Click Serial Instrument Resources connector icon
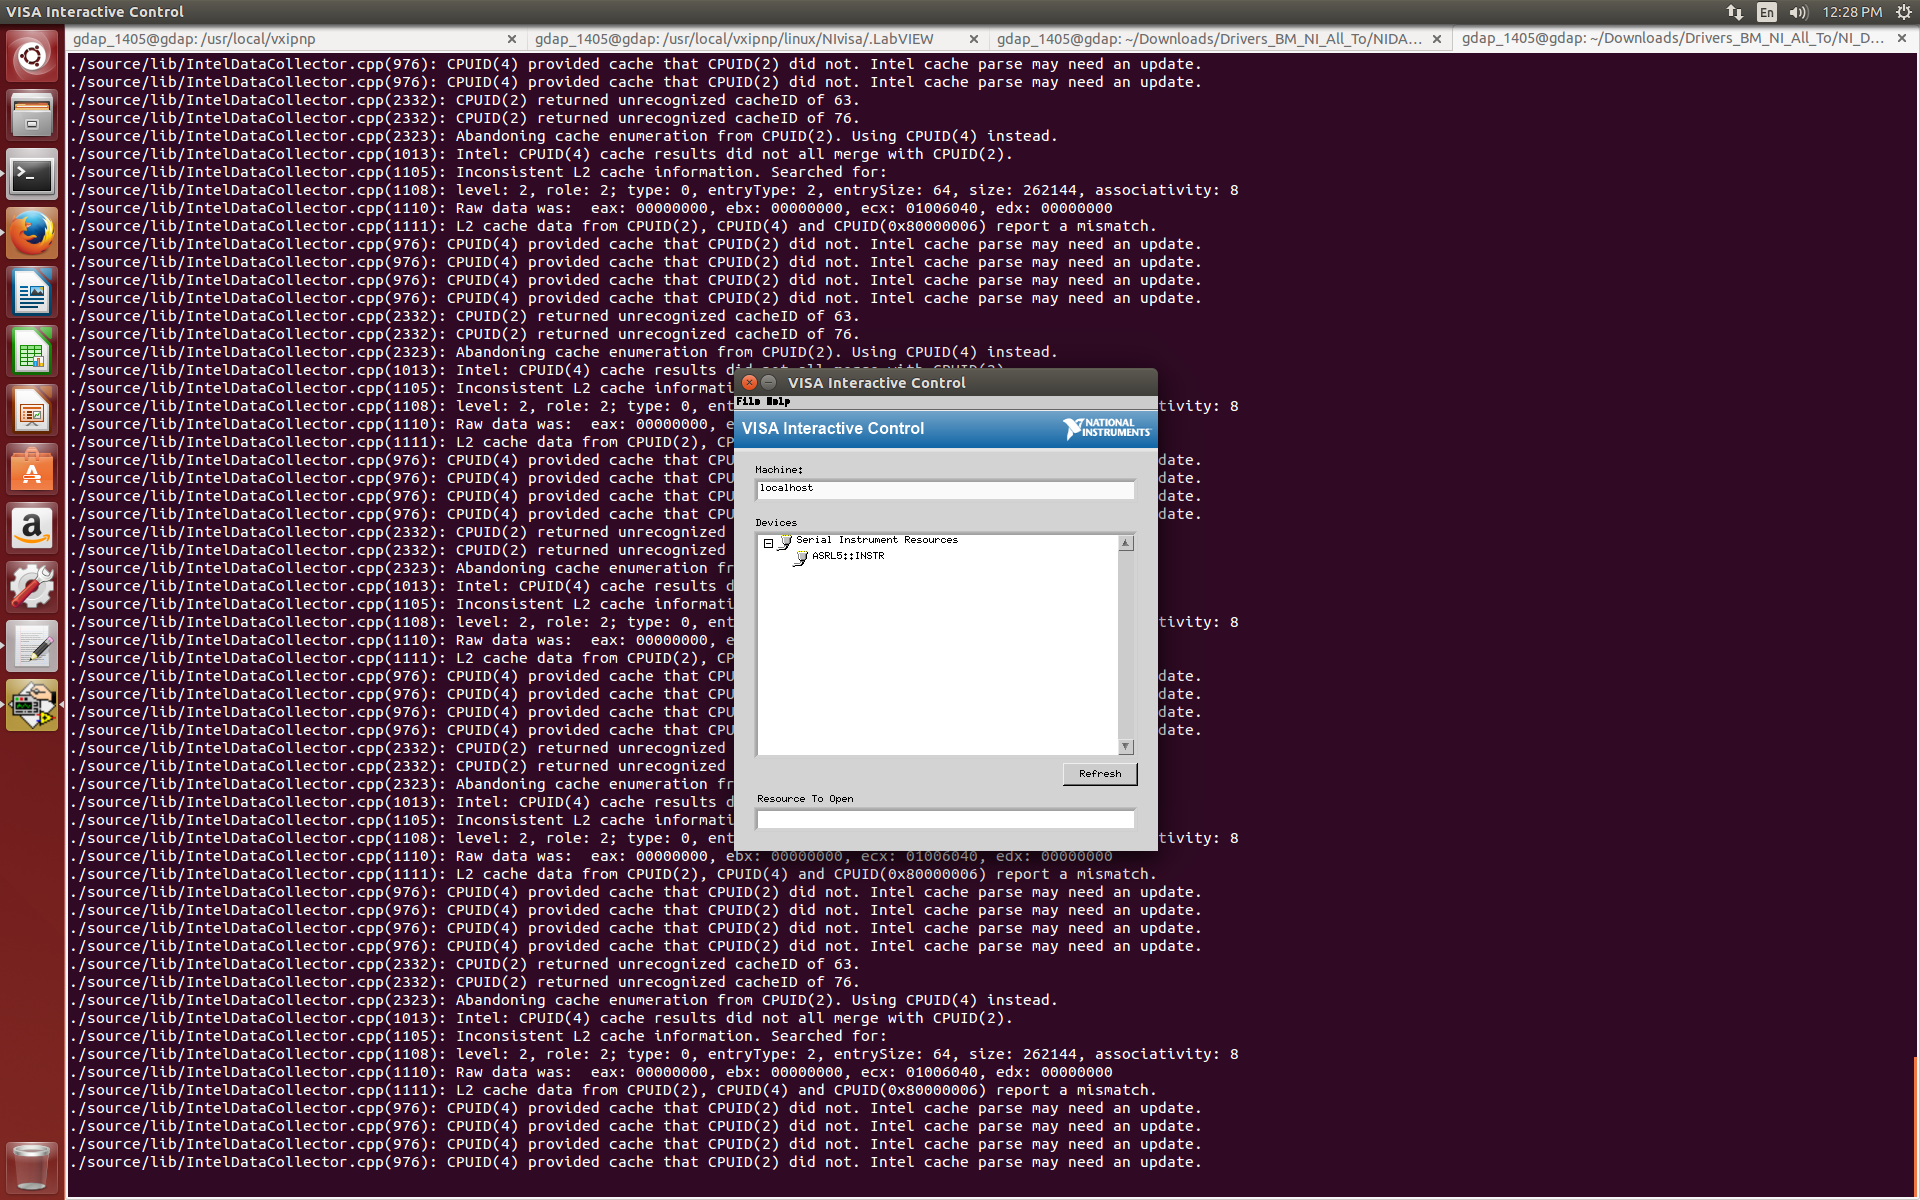1920x1200 pixels. (785, 541)
